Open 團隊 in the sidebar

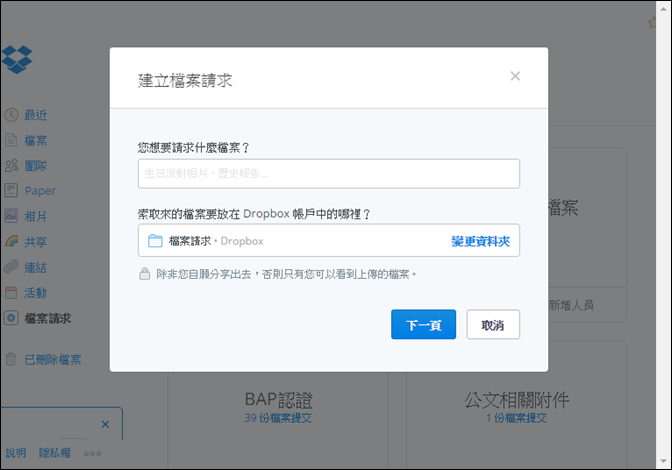(36, 165)
